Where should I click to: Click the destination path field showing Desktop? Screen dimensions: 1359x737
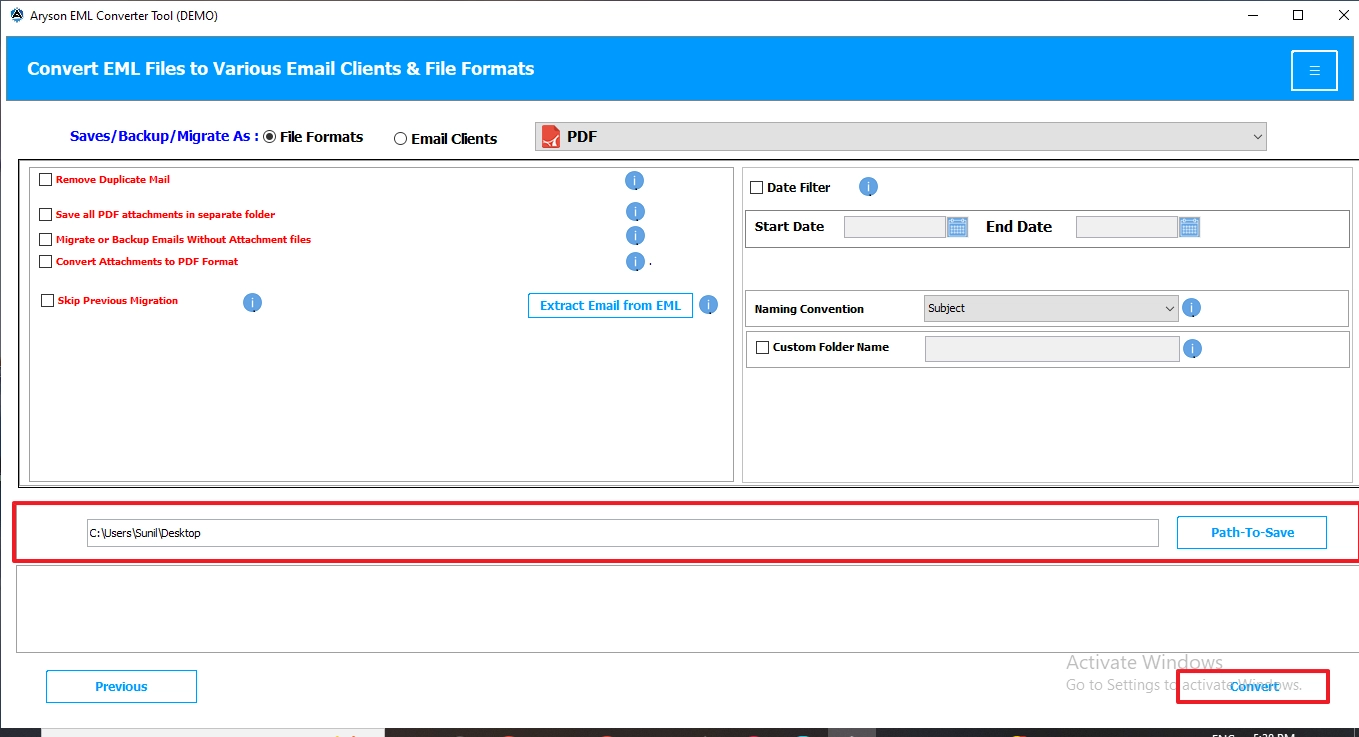click(x=622, y=533)
